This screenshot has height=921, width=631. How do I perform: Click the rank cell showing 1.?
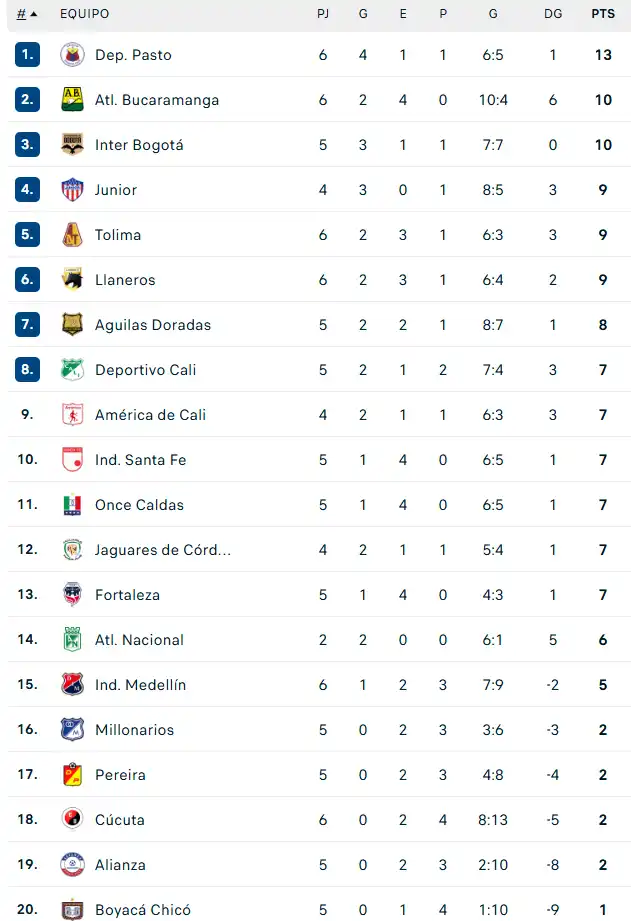27,55
